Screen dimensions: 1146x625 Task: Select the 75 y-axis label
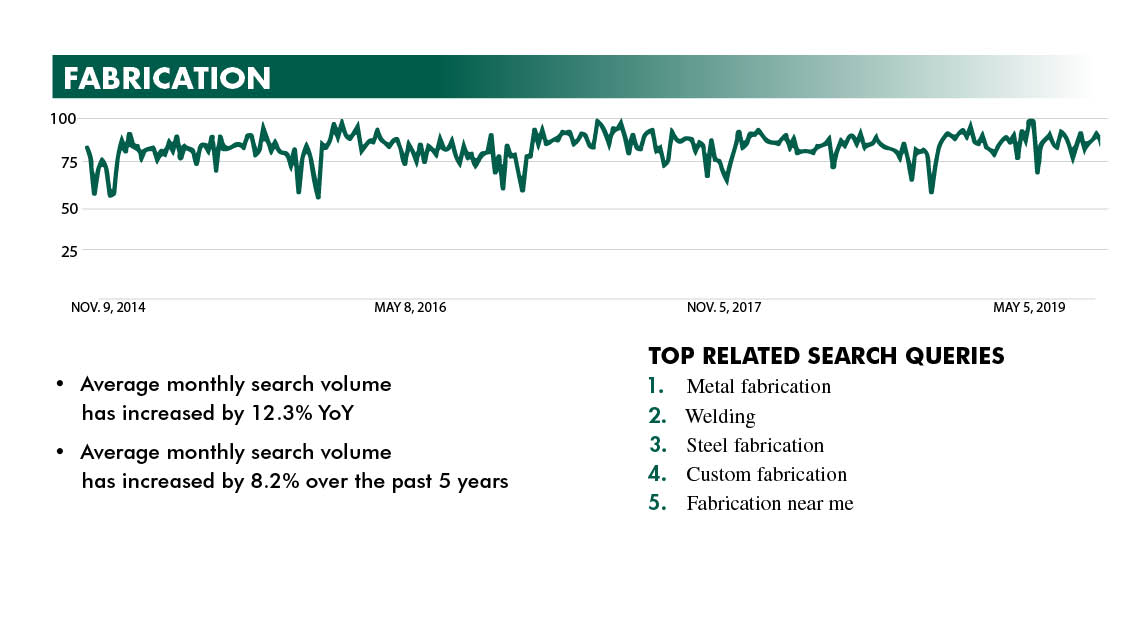pyautogui.click(x=69, y=163)
